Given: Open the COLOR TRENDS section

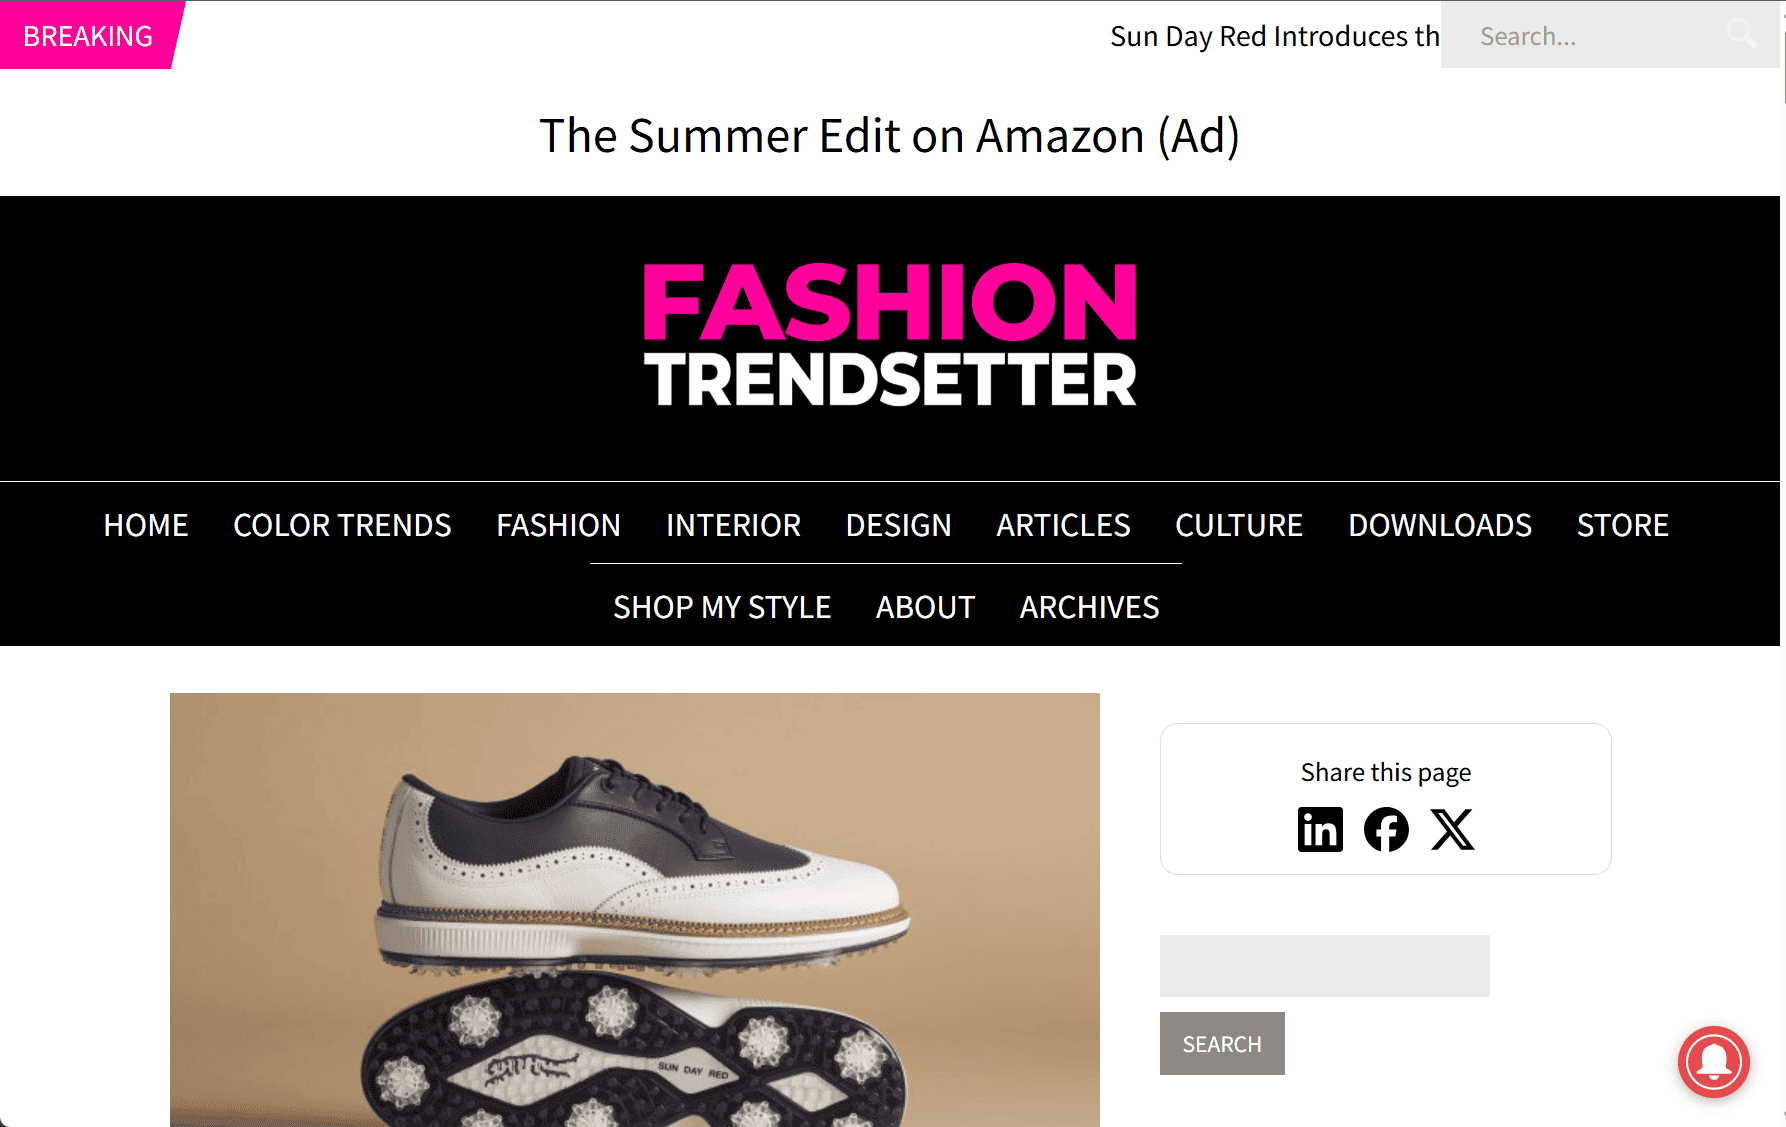Looking at the screenshot, I should [342, 525].
